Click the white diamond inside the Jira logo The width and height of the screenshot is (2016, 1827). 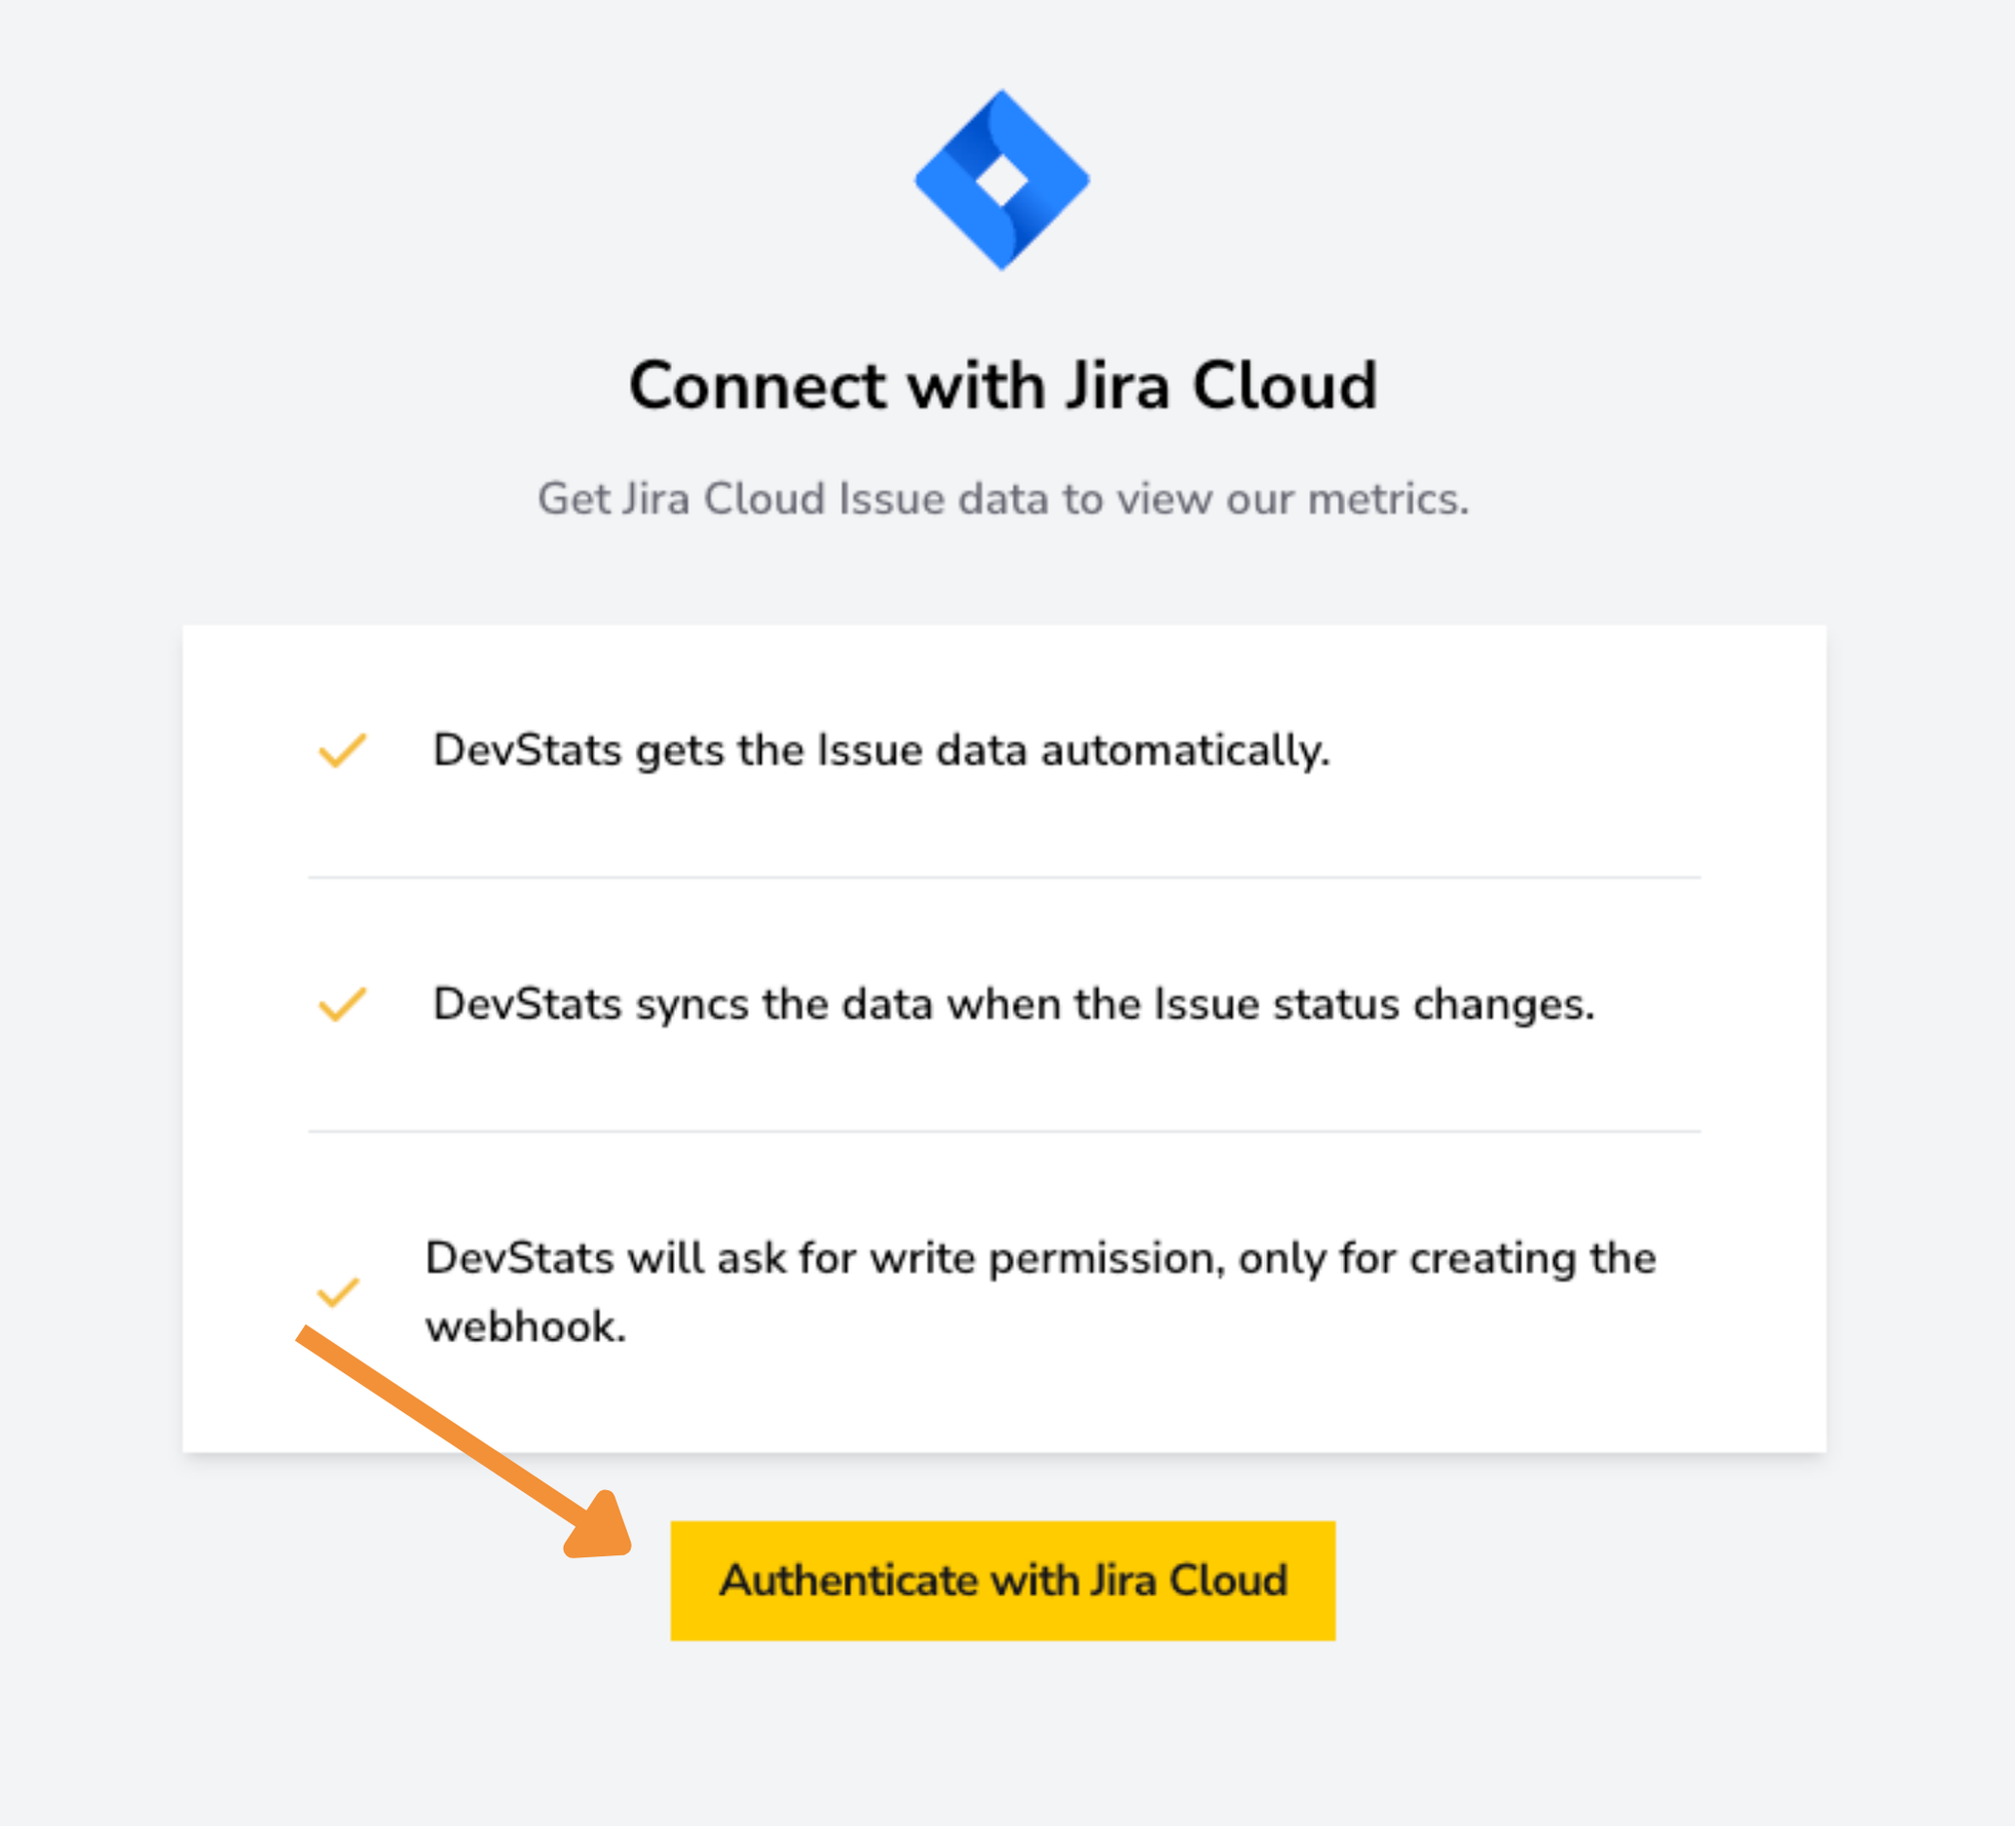(x=1002, y=181)
